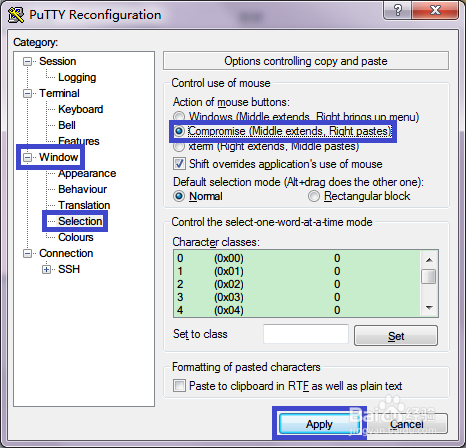Viewport: 466px width, 448px height.
Task: Click the title bar help question mark
Action: [x=397, y=10]
